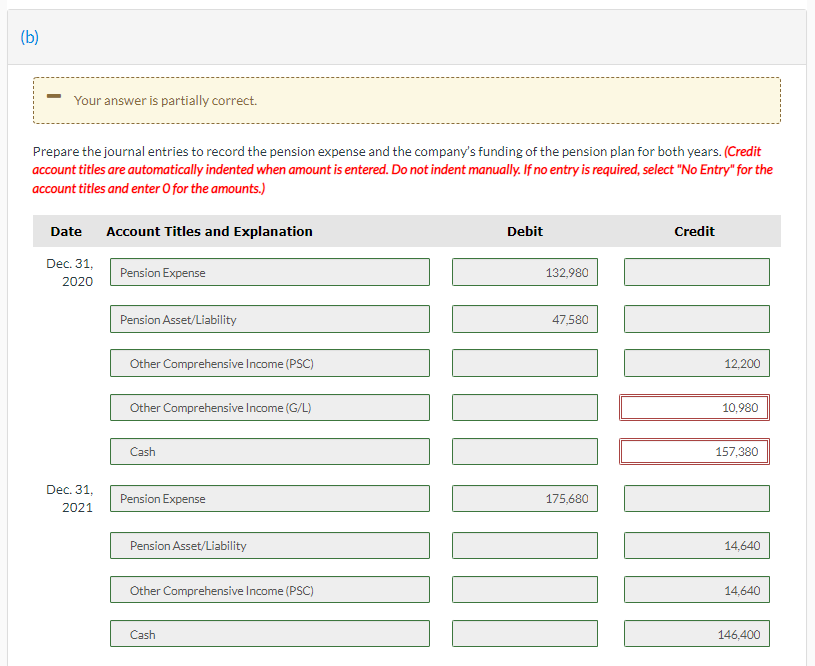This screenshot has height=666, width=815.
Task: Click the credit field showing 146,400
Action: tap(696, 633)
